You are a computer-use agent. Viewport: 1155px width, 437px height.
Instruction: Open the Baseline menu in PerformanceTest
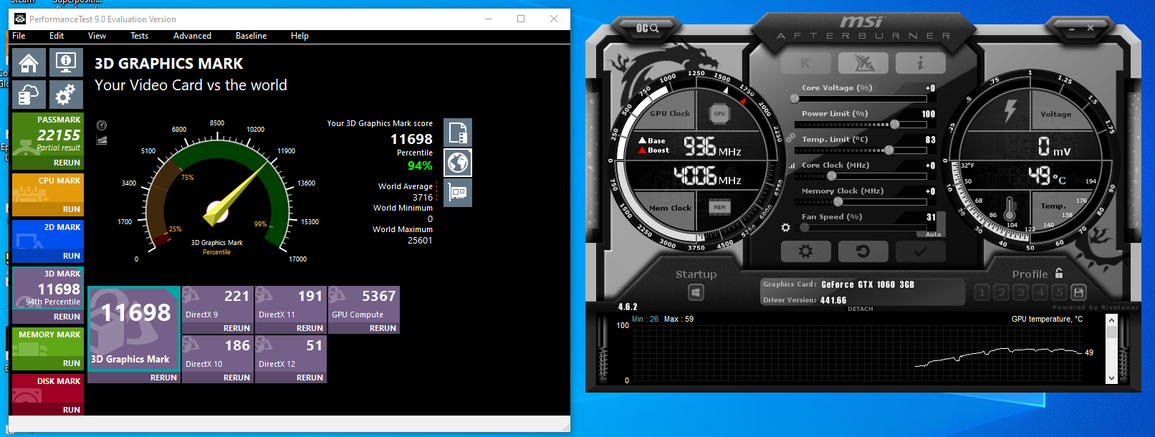click(x=251, y=35)
